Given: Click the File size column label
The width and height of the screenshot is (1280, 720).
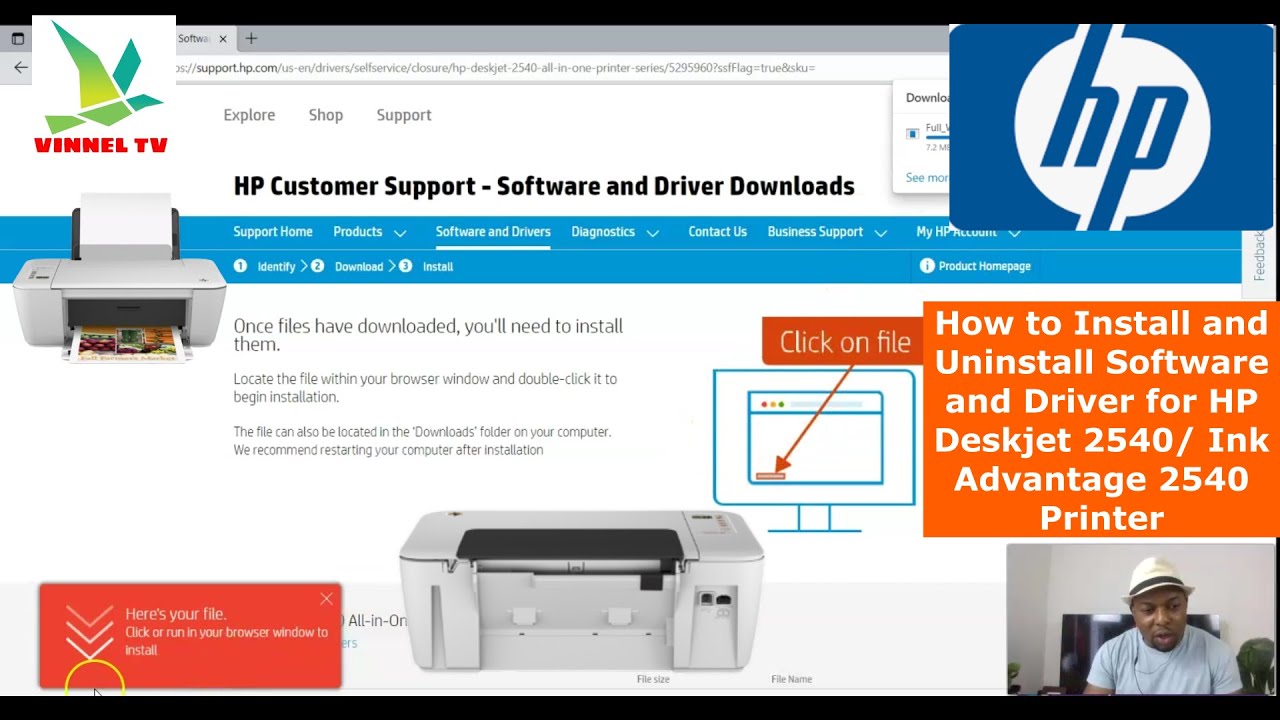Looking at the screenshot, I should pyautogui.click(x=653, y=679).
